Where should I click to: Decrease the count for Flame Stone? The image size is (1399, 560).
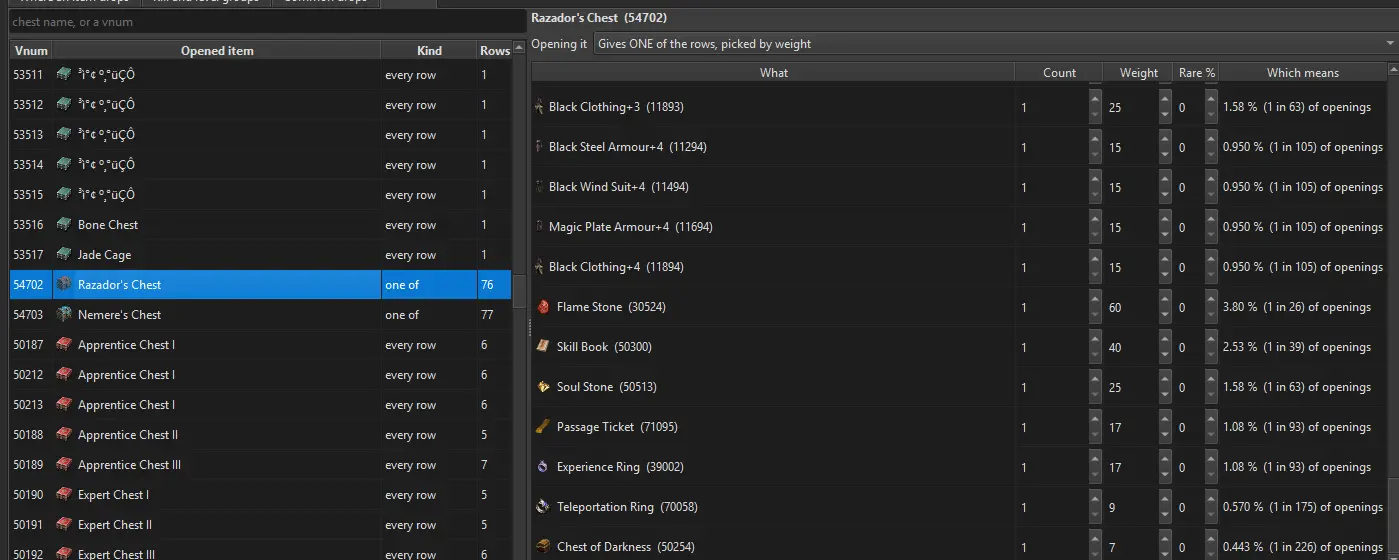(x=1095, y=316)
